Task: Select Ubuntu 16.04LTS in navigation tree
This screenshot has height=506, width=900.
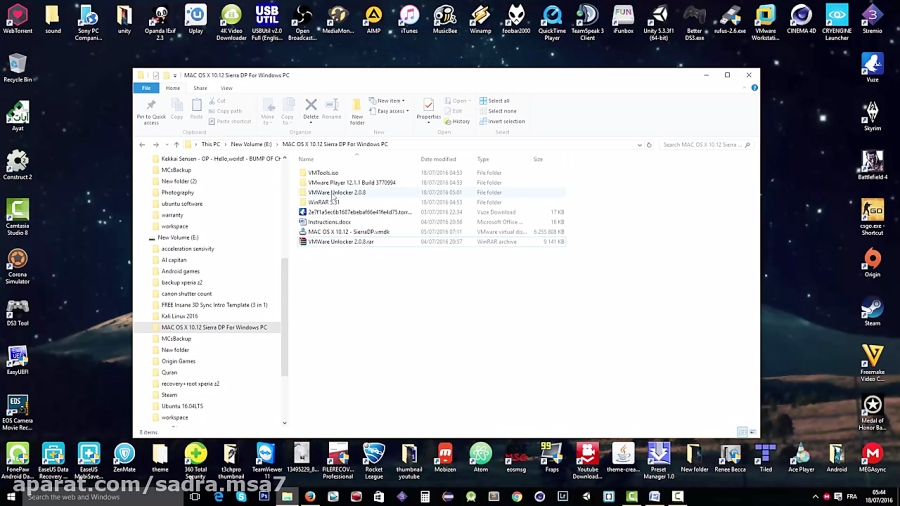Action: click(x=182, y=406)
